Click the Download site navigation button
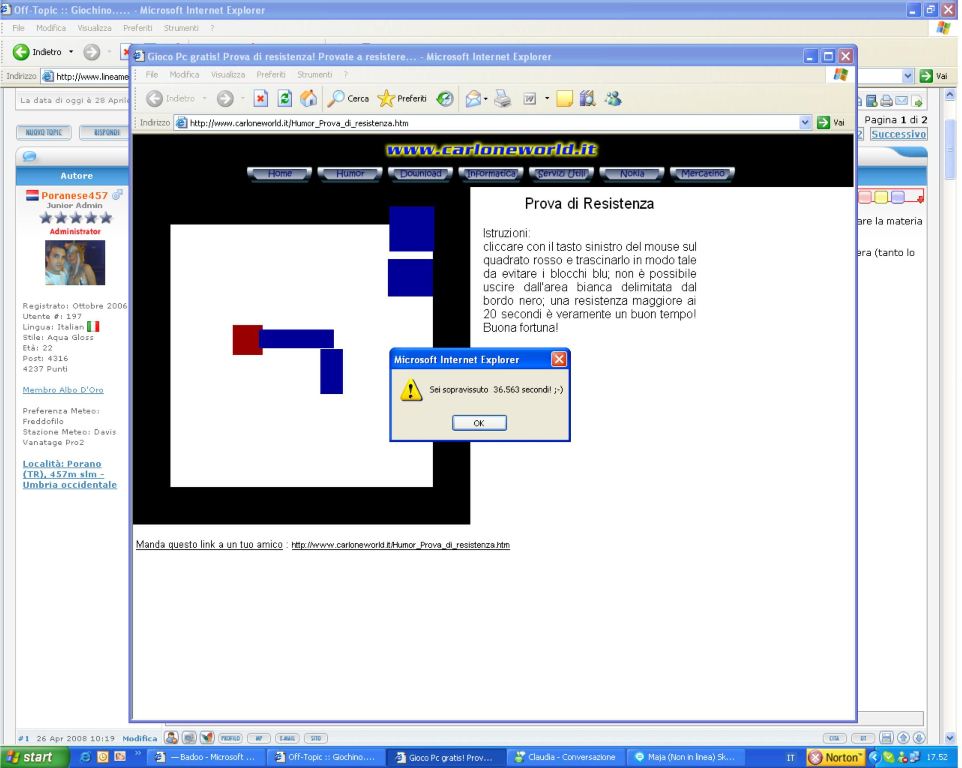Viewport: 962px width, 768px height. click(421, 173)
